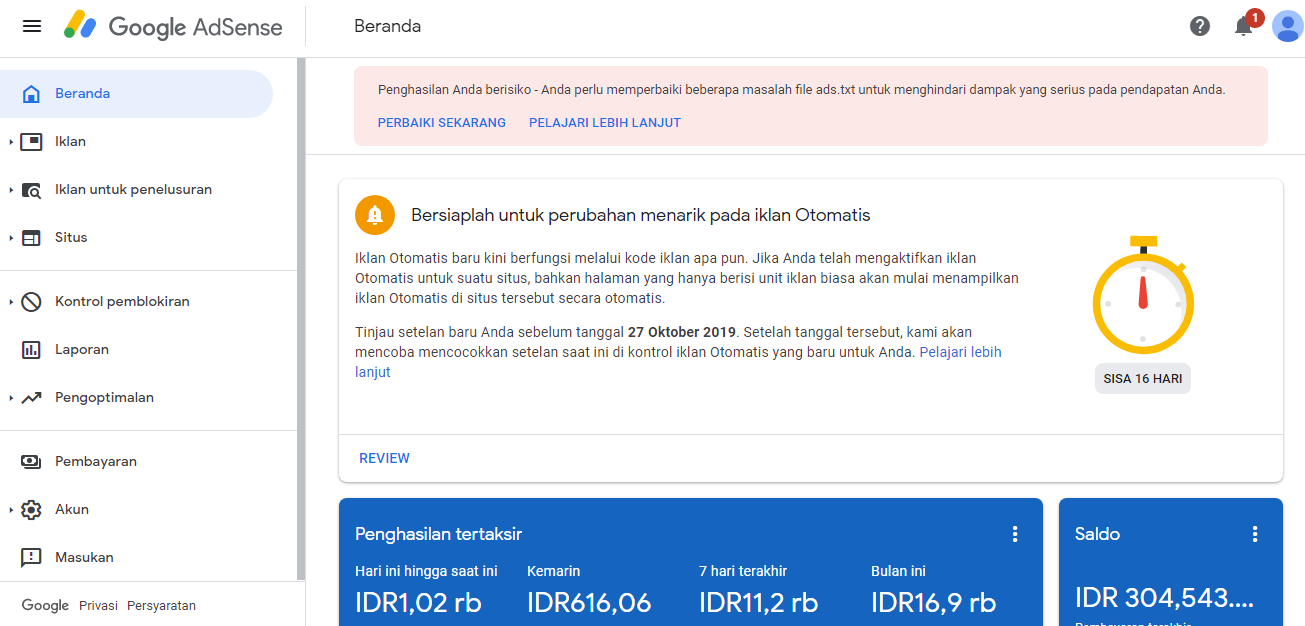The image size is (1305, 626).
Task: Click the Saldo balance IDR 304,543
Action: point(1165,598)
